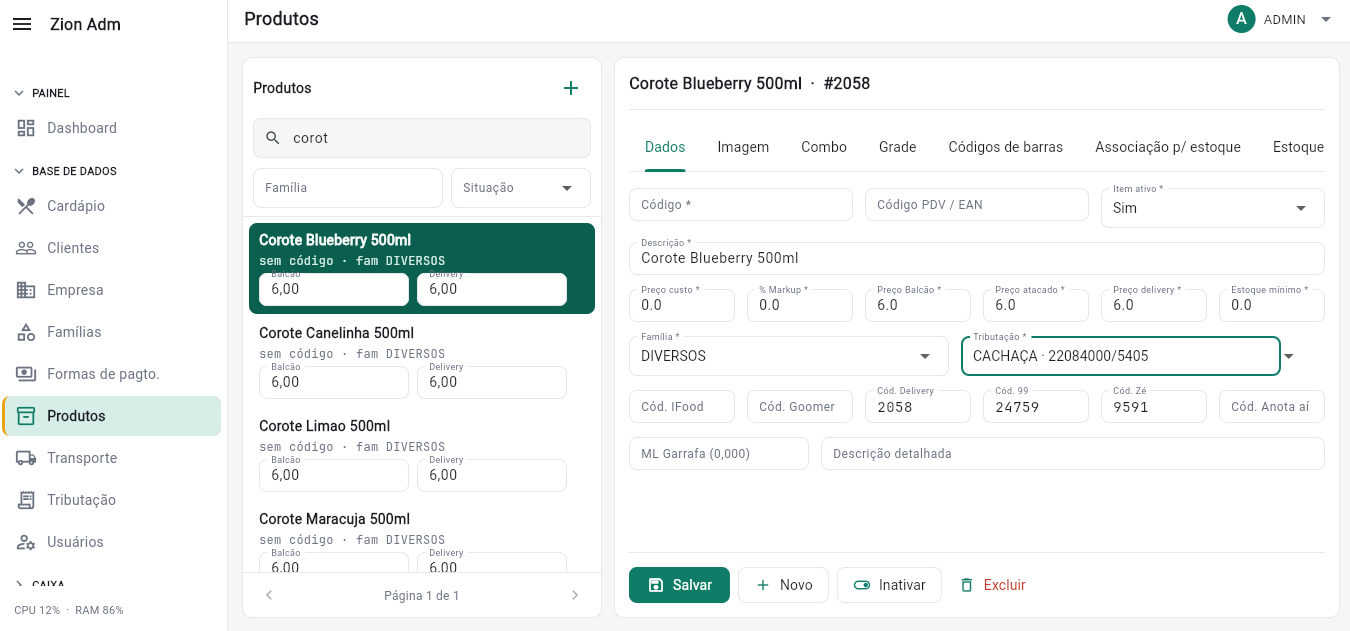The height and width of the screenshot is (631, 1350).
Task: Open the hamburger navigation menu
Action: (x=22, y=24)
